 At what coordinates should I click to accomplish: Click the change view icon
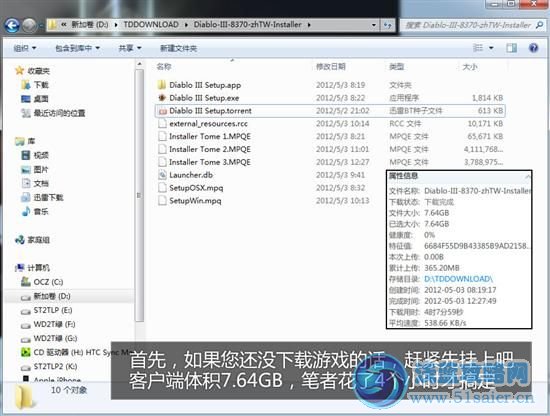click(x=478, y=48)
